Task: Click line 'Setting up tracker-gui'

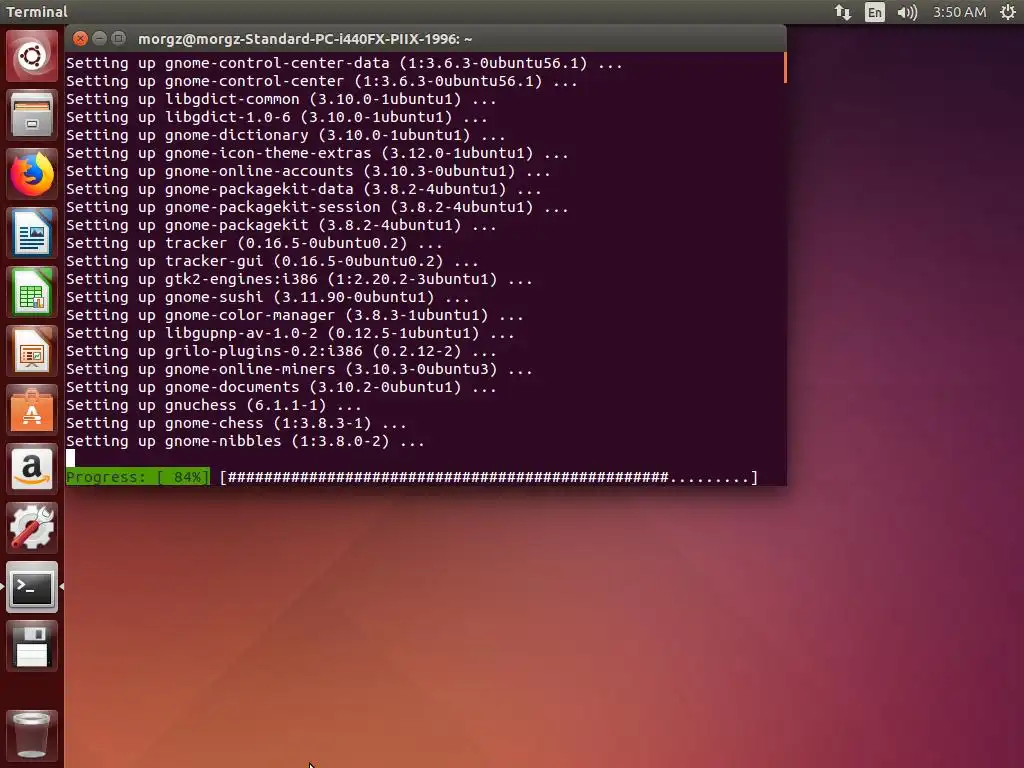Action: pos(272,261)
